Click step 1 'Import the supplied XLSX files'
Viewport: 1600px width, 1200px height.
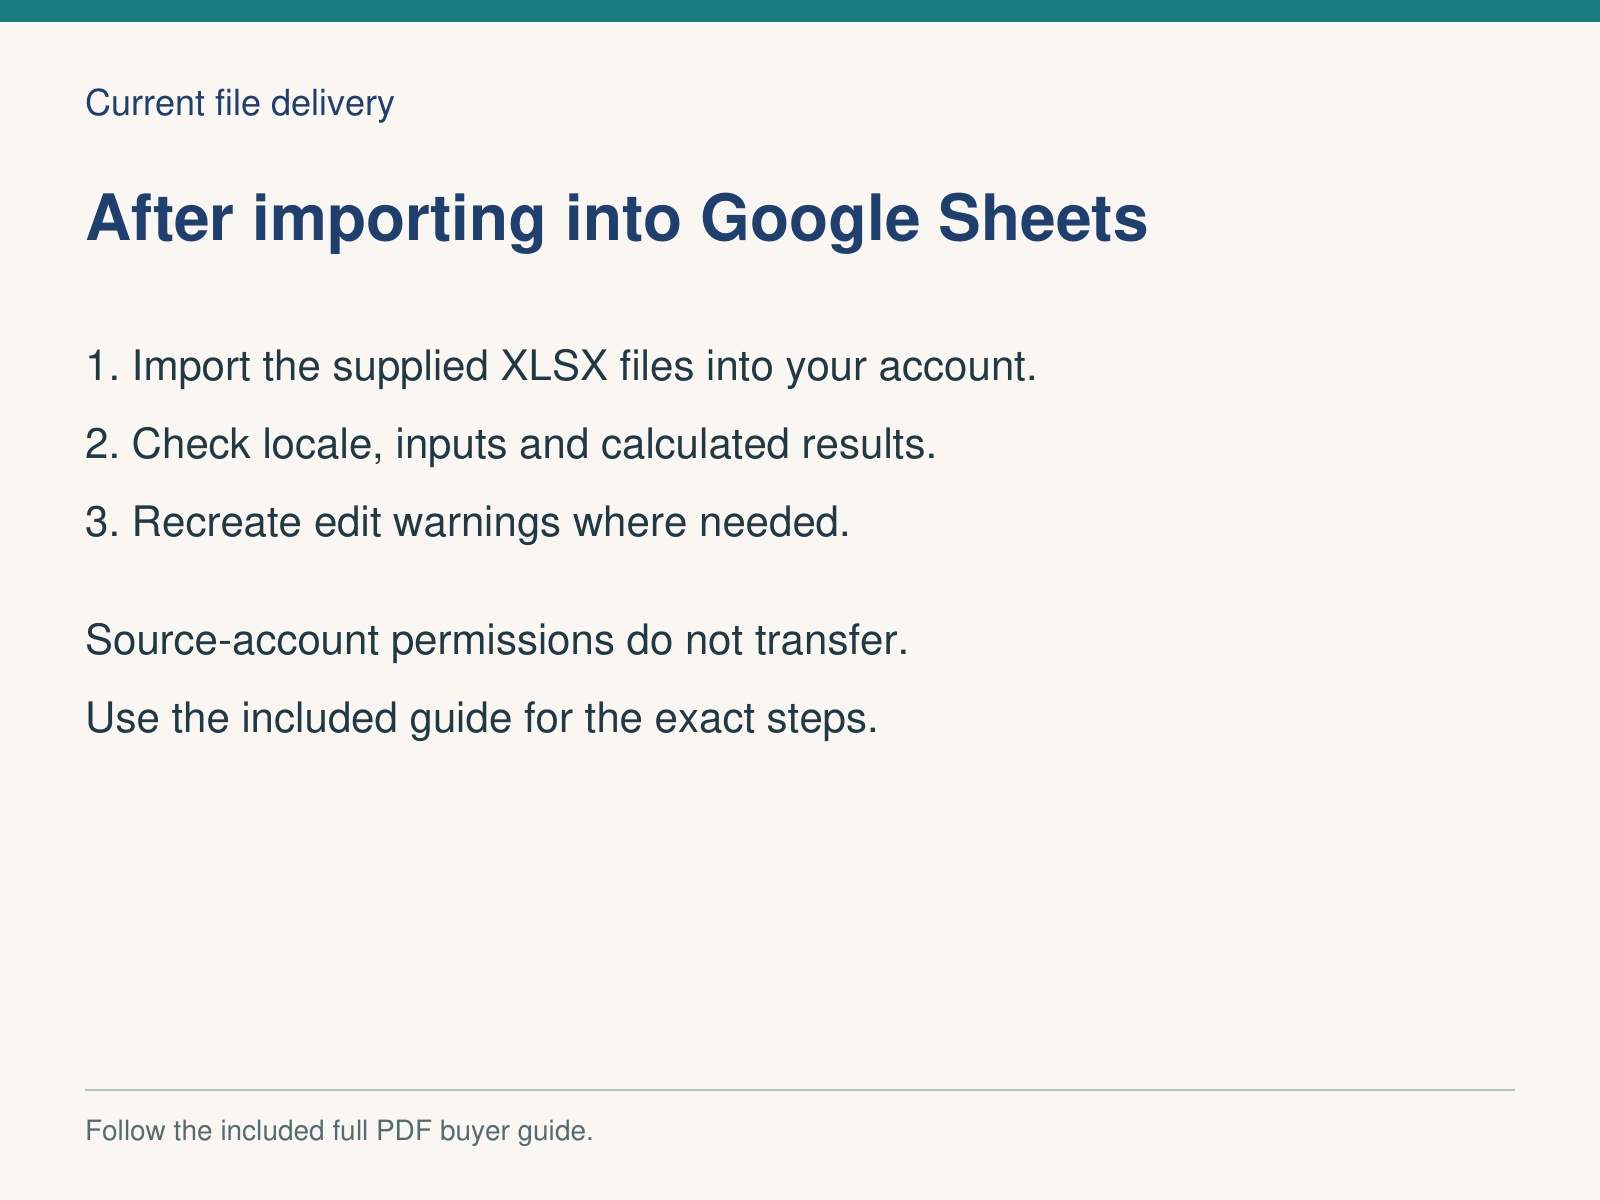pos(561,367)
